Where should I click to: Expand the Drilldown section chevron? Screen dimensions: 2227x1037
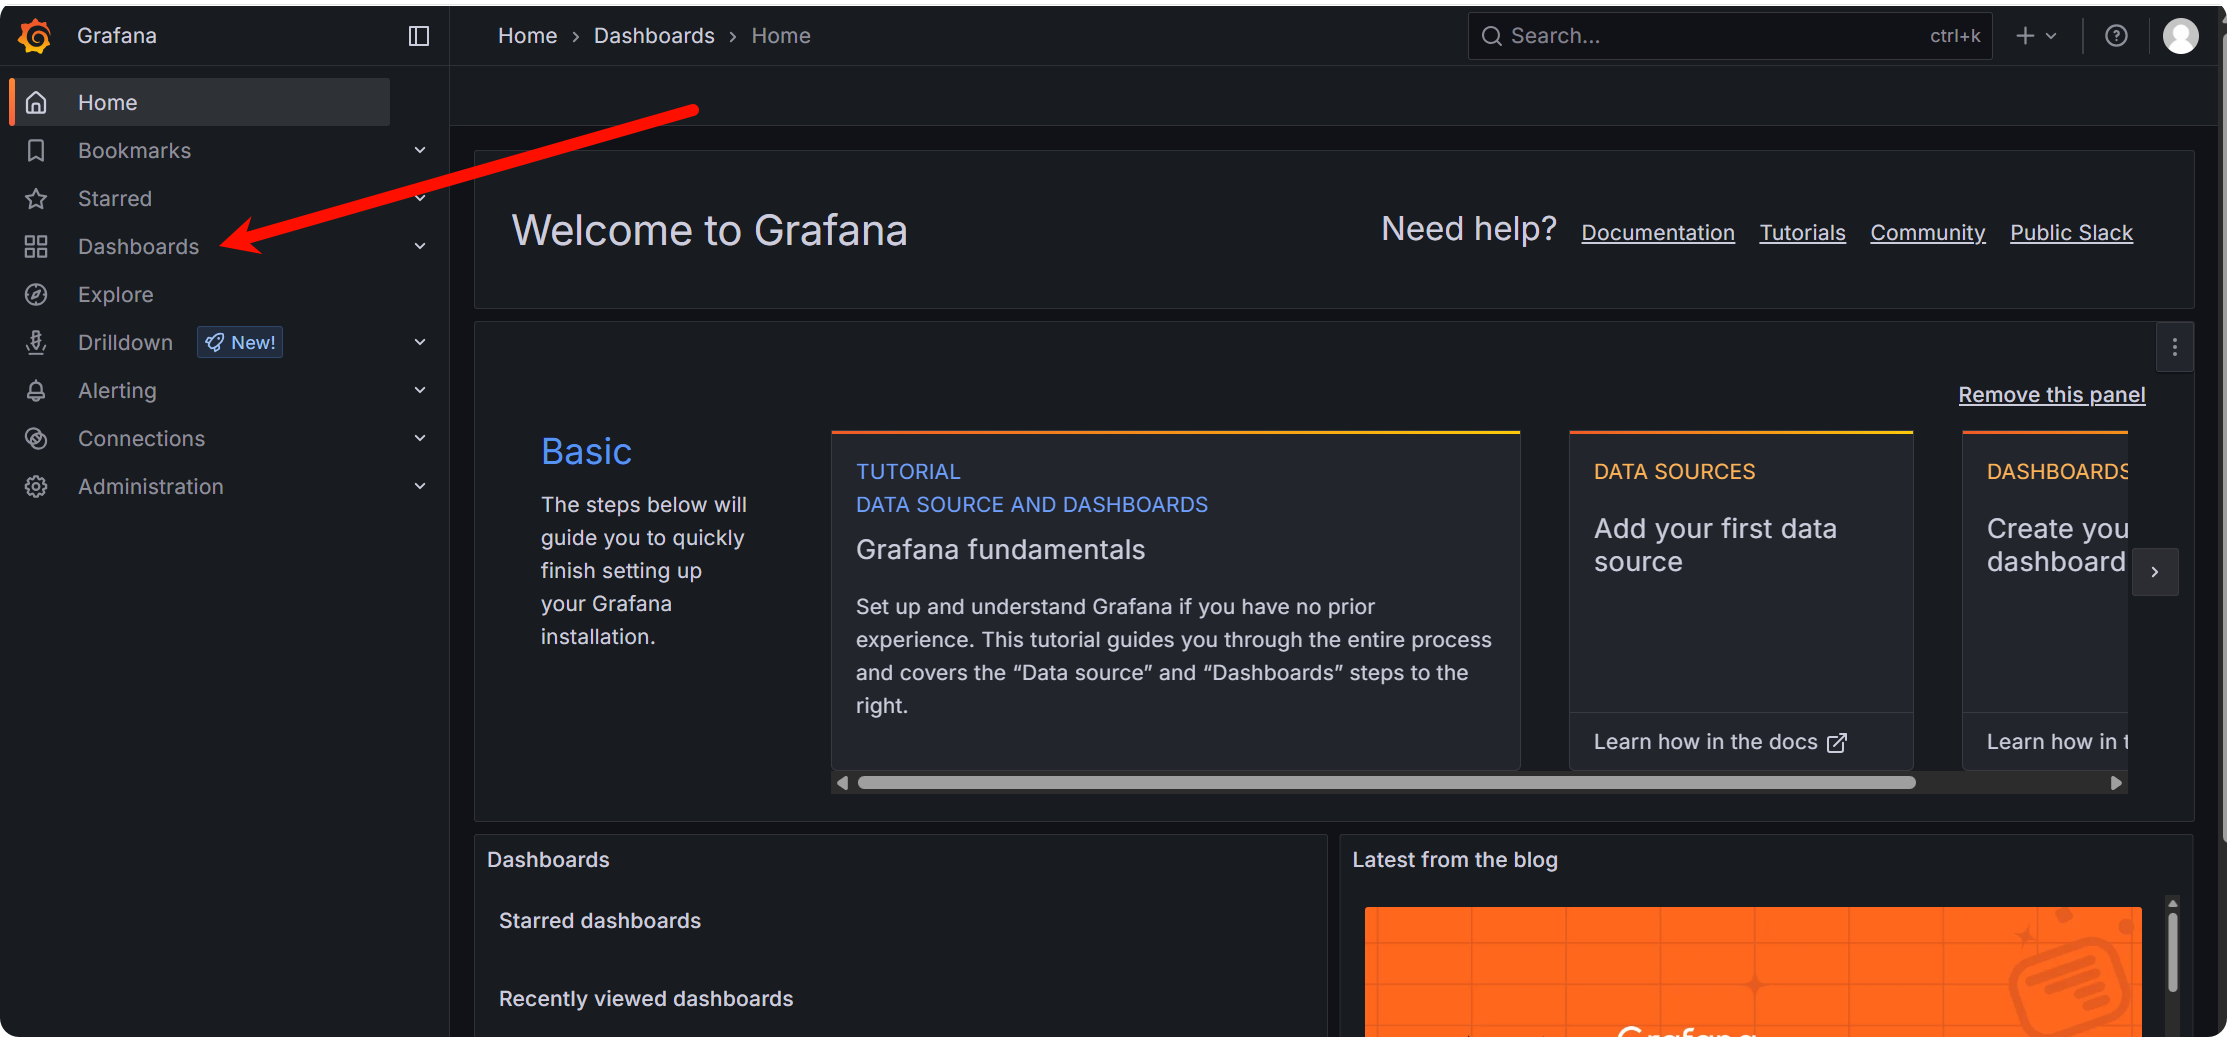(420, 342)
